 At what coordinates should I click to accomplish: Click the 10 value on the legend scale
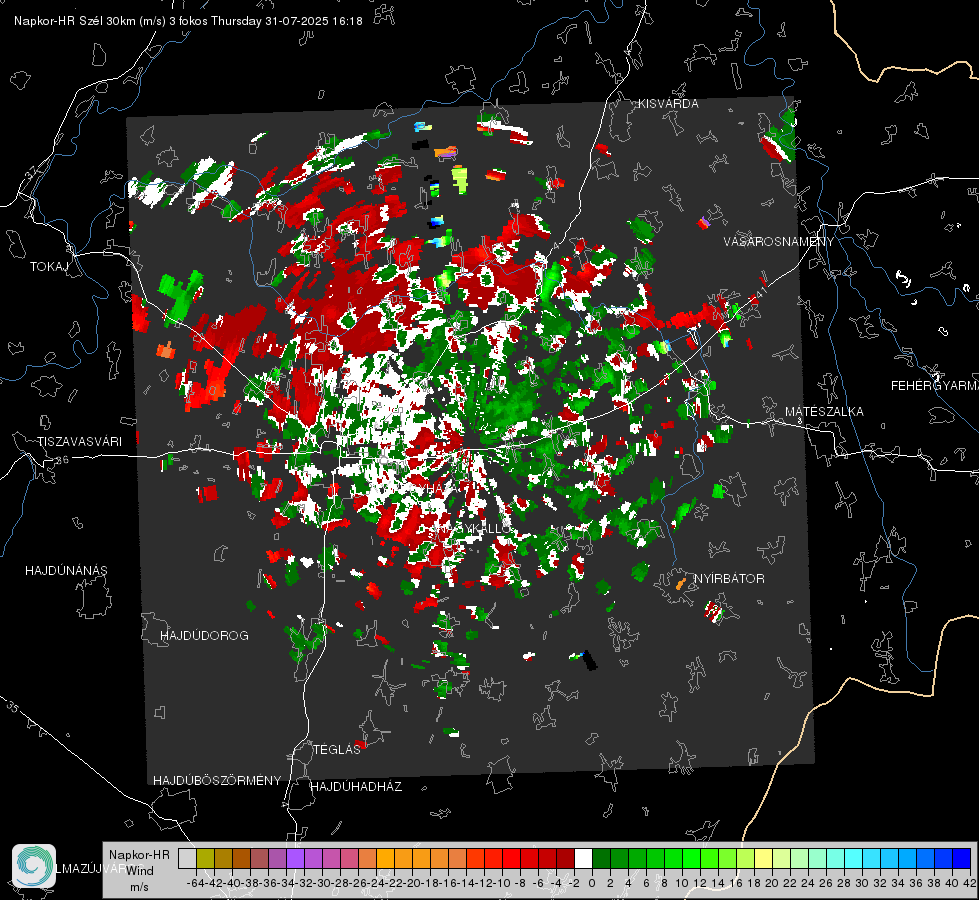(x=682, y=883)
